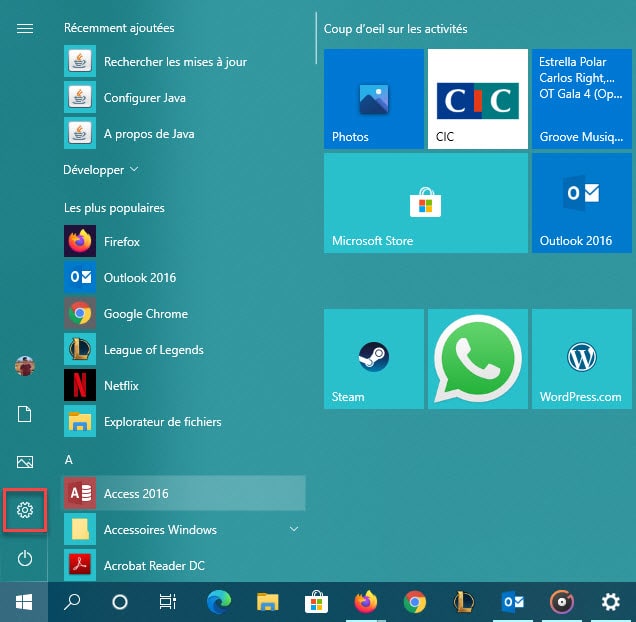Open Cortana circle in taskbar
Image resolution: width=636 pixels, height=622 pixels.
click(120, 602)
